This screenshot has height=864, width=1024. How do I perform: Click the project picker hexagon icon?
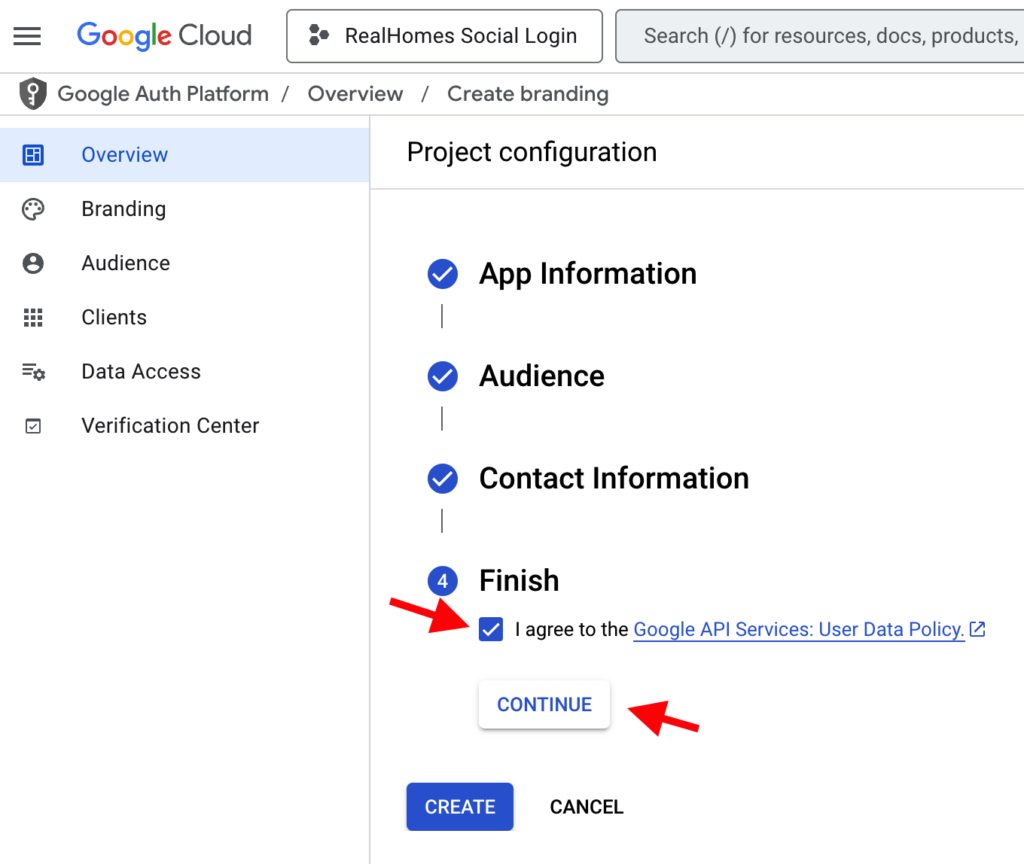pos(319,35)
